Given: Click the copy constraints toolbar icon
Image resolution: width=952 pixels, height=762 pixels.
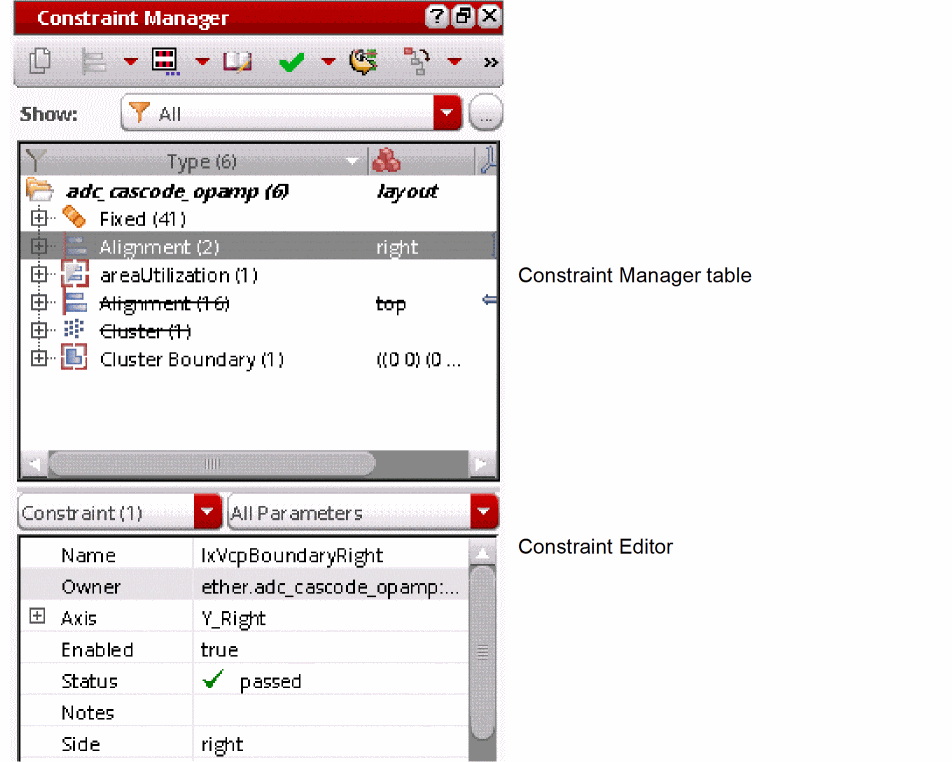Looking at the screenshot, I should 40,61.
